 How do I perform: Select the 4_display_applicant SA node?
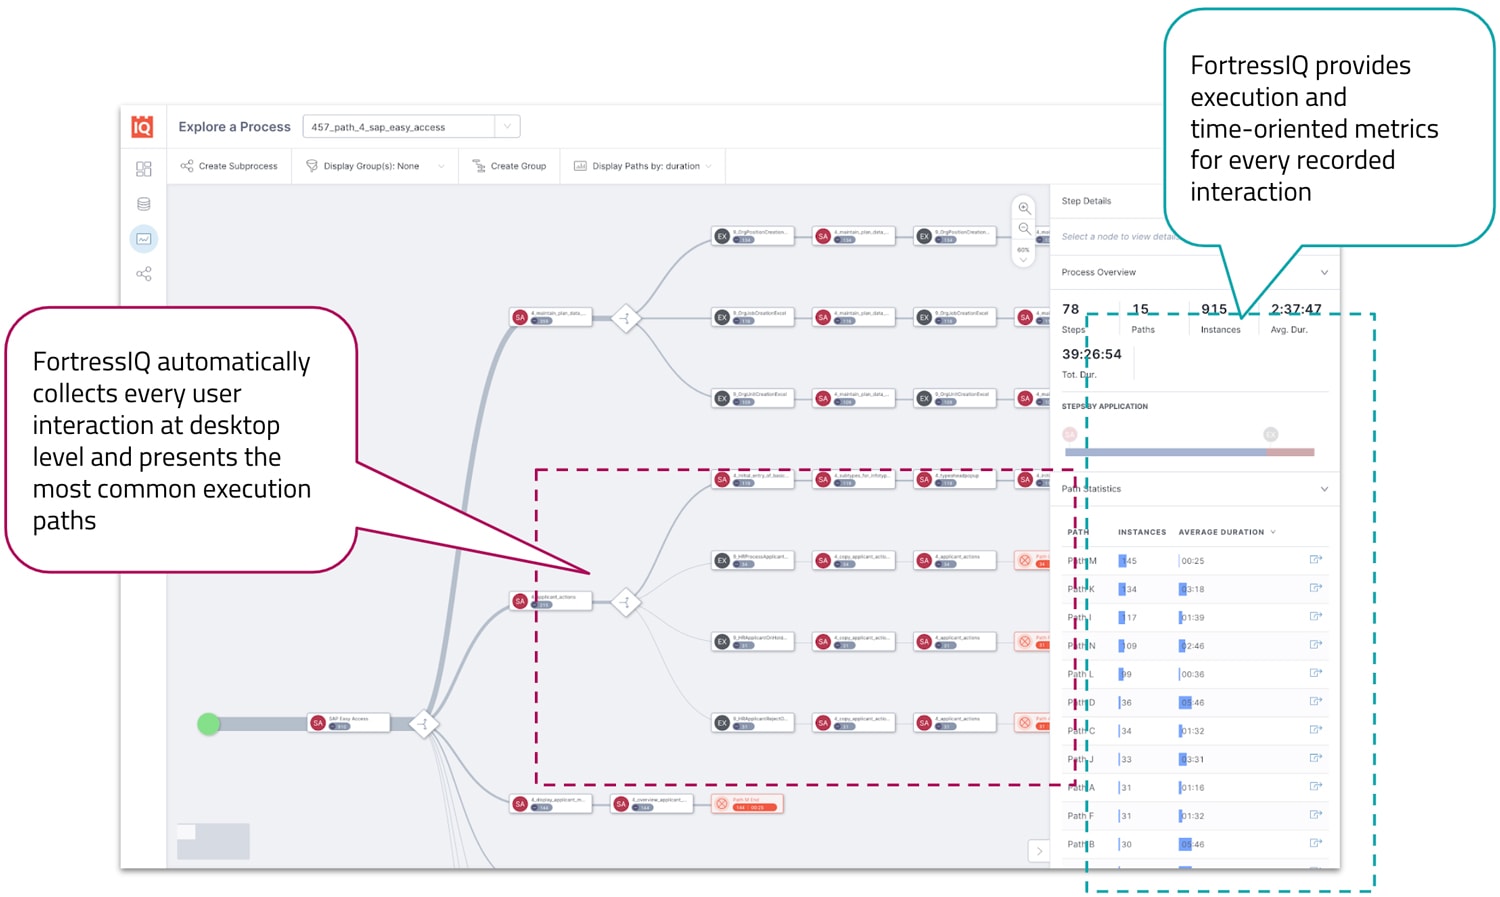(x=551, y=803)
